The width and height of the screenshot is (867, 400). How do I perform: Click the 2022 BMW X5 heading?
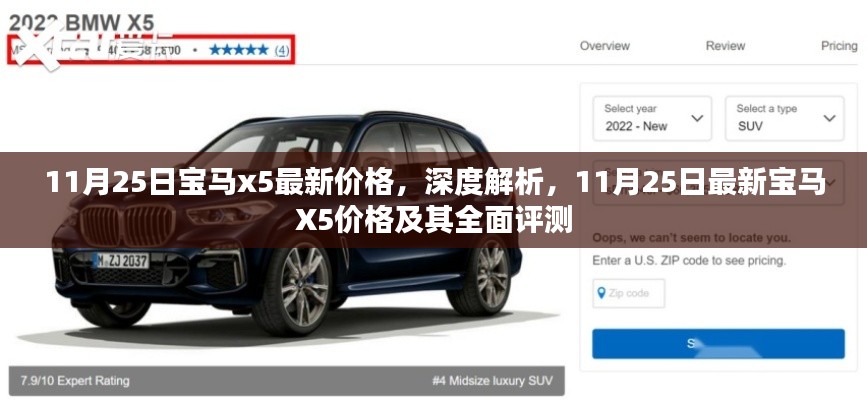pos(81,23)
